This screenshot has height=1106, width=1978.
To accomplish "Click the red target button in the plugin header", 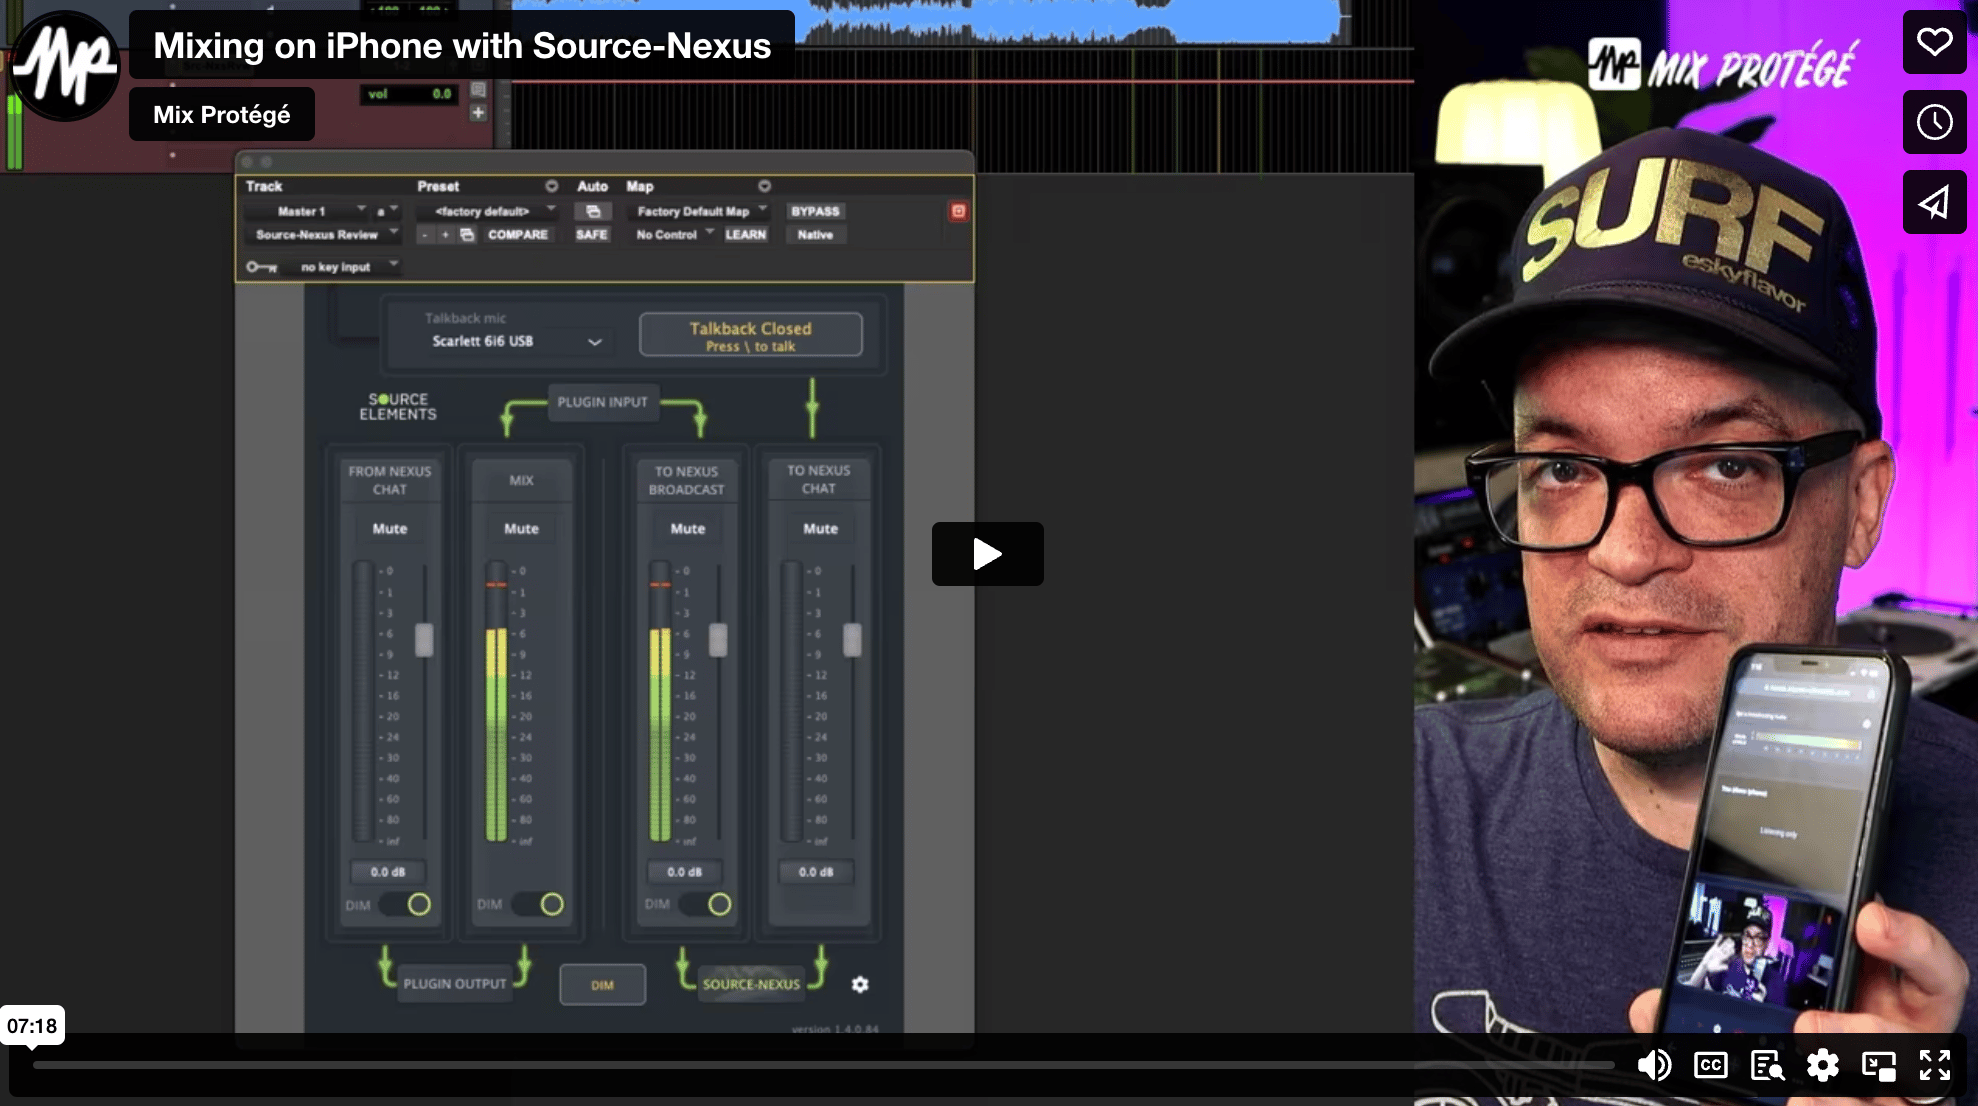I will tap(958, 211).
